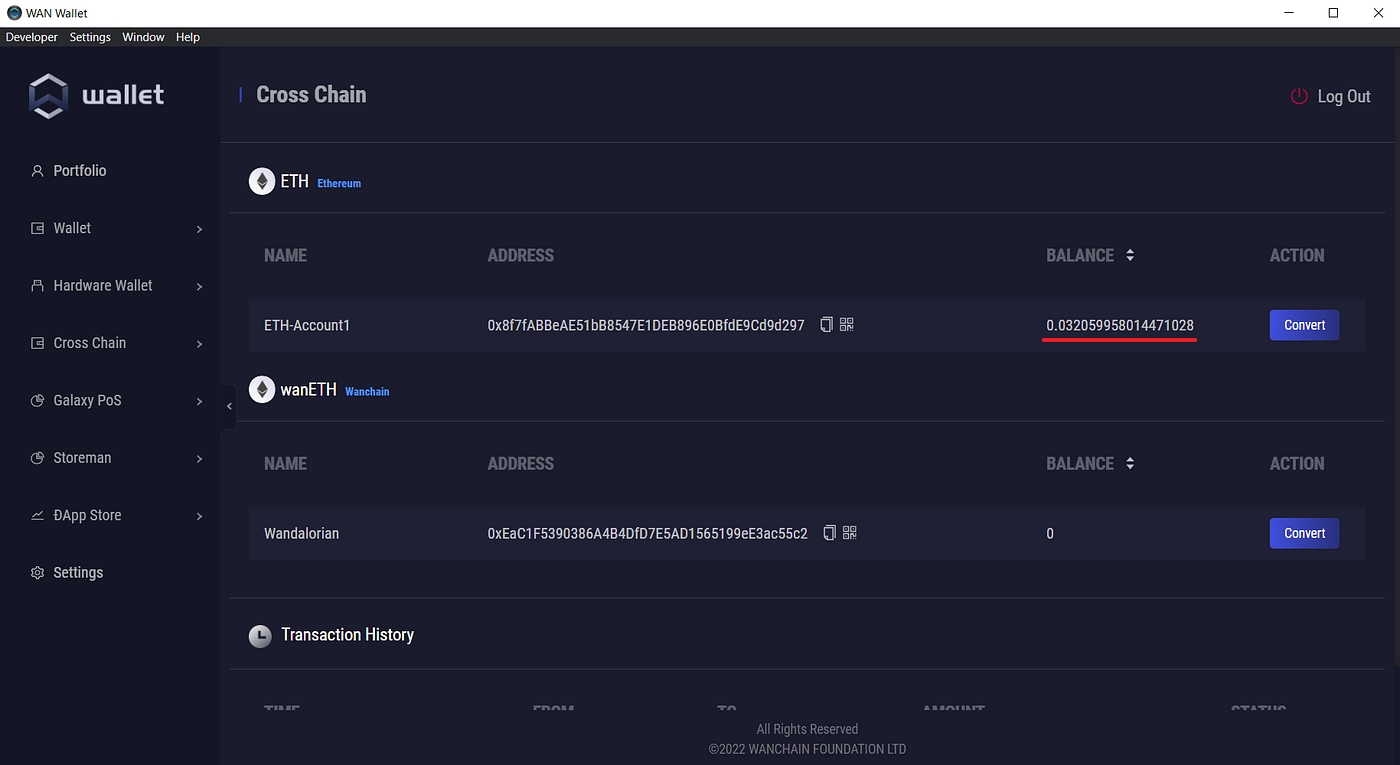Viewport: 1400px width, 765px height.
Task: Collapse the left sidebar panel
Action: [x=229, y=406]
